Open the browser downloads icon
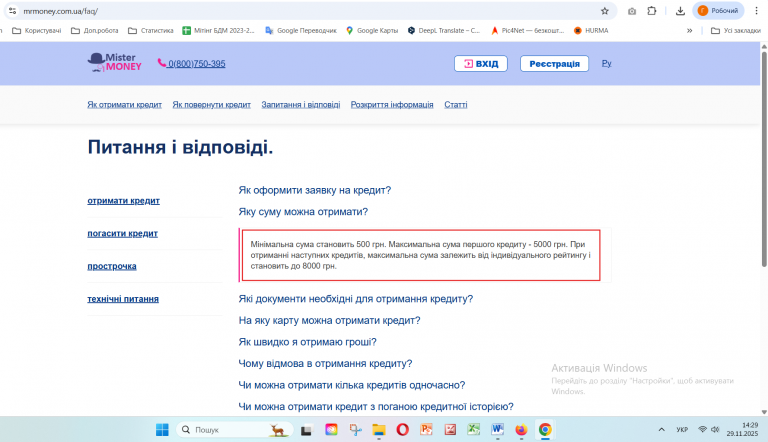This screenshot has width=768, height=442. pyautogui.click(x=680, y=11)
